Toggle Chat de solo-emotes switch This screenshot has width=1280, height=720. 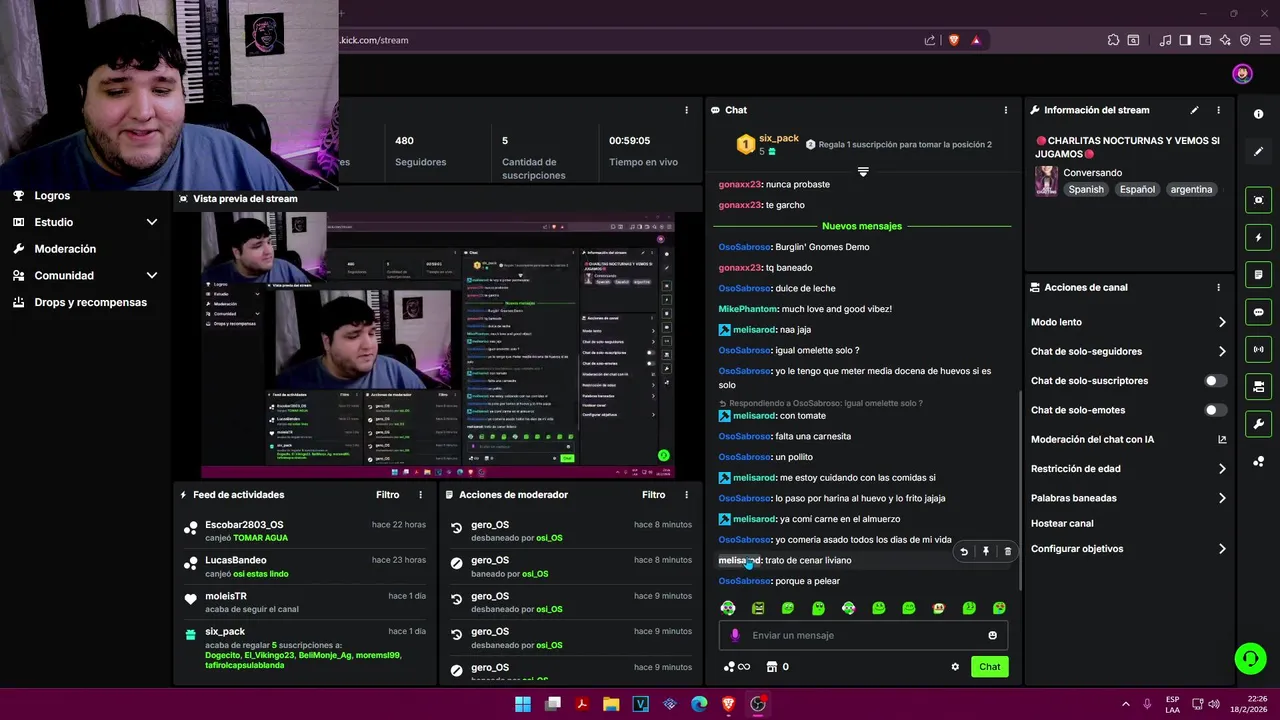pyautogui.click(x=1215, y=410)
